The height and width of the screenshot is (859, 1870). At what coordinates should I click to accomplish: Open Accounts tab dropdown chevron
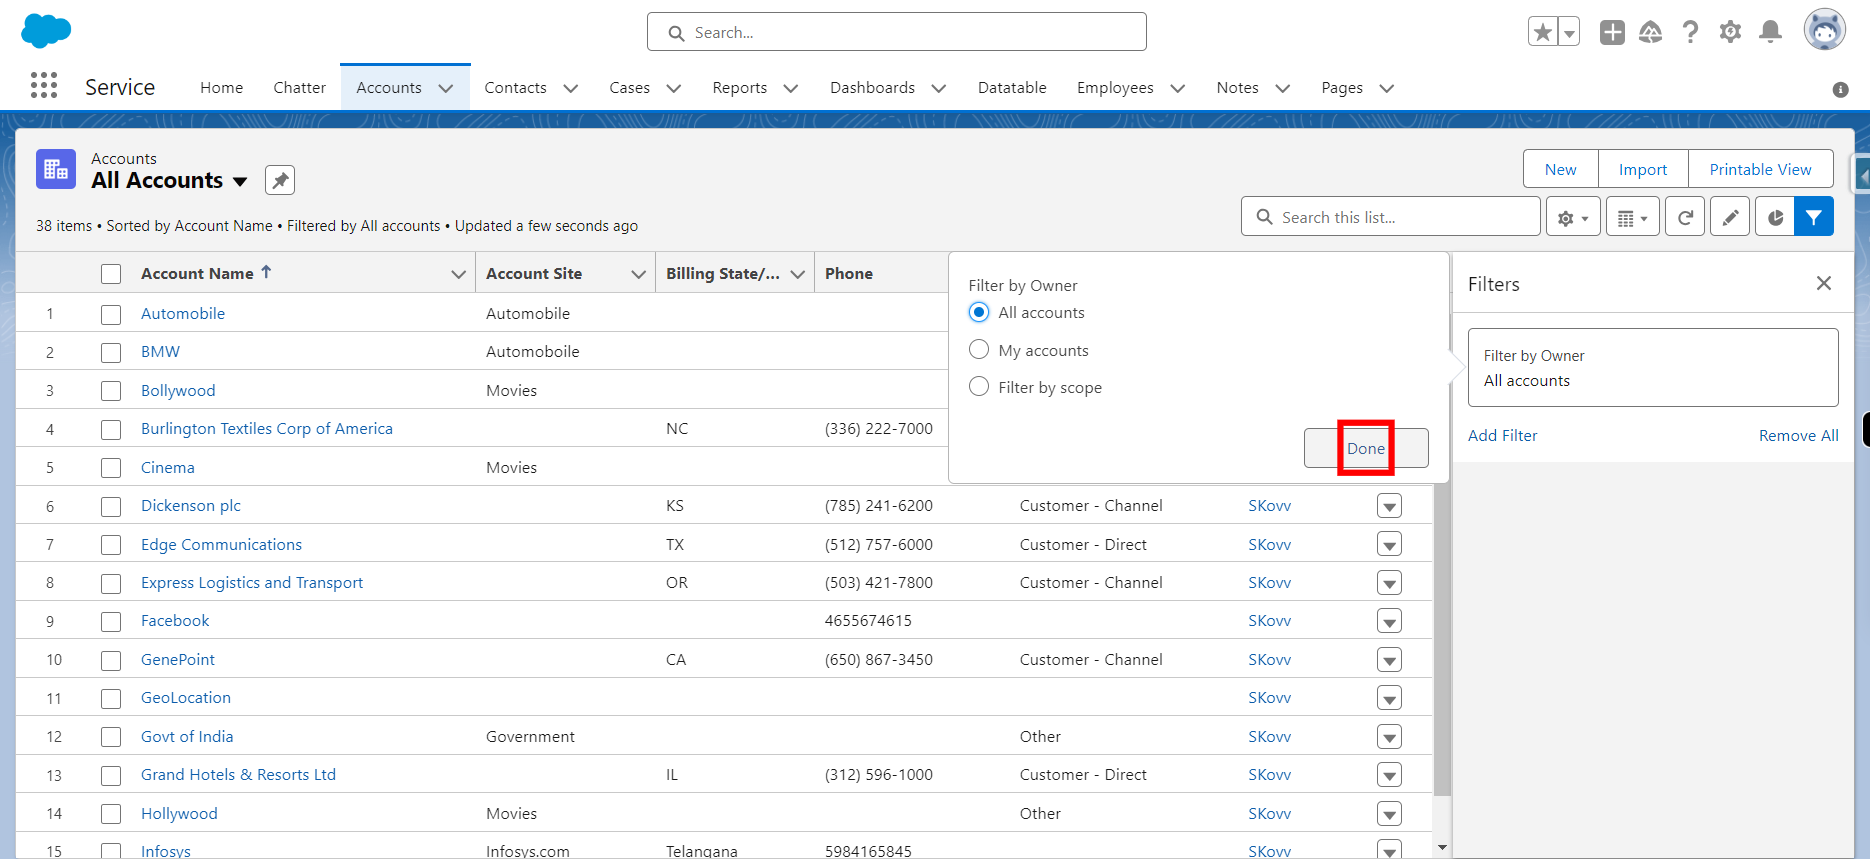coord(446,88)
